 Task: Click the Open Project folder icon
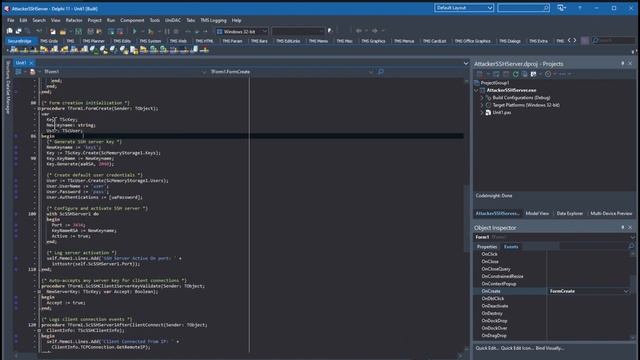tap(62, 31)
